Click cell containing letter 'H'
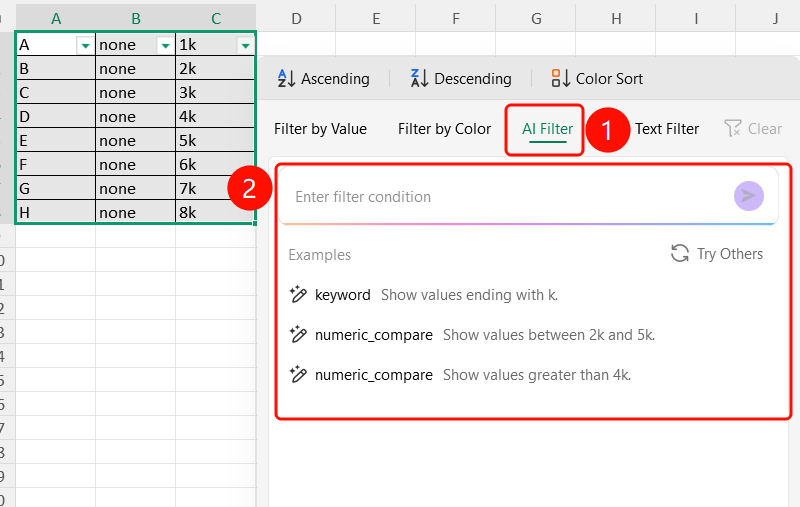 click(56, 212)
